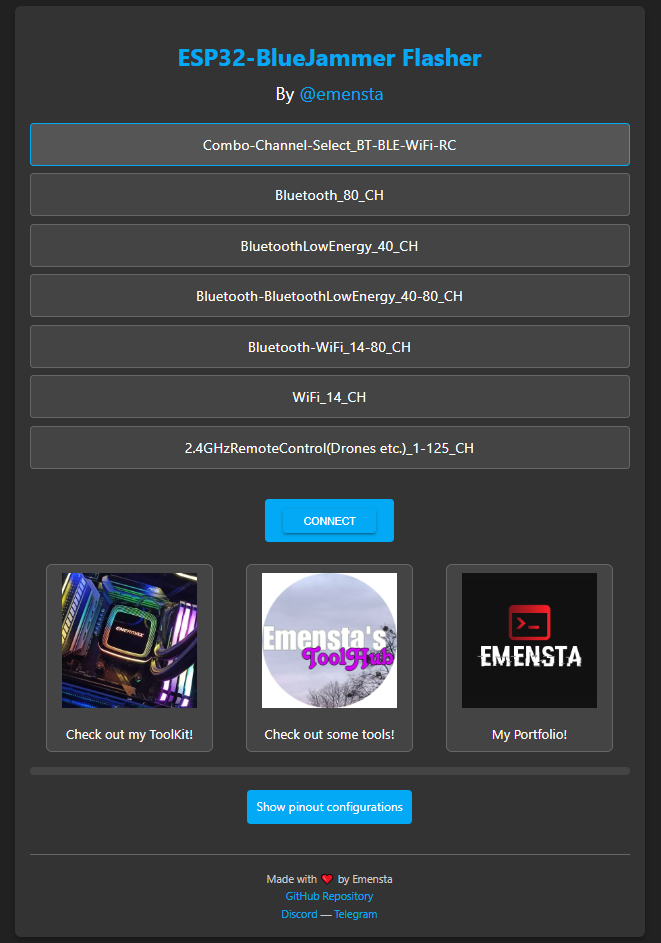Expand Show pinout configurations
661x943 pixels.
click(x=330, y=807)
